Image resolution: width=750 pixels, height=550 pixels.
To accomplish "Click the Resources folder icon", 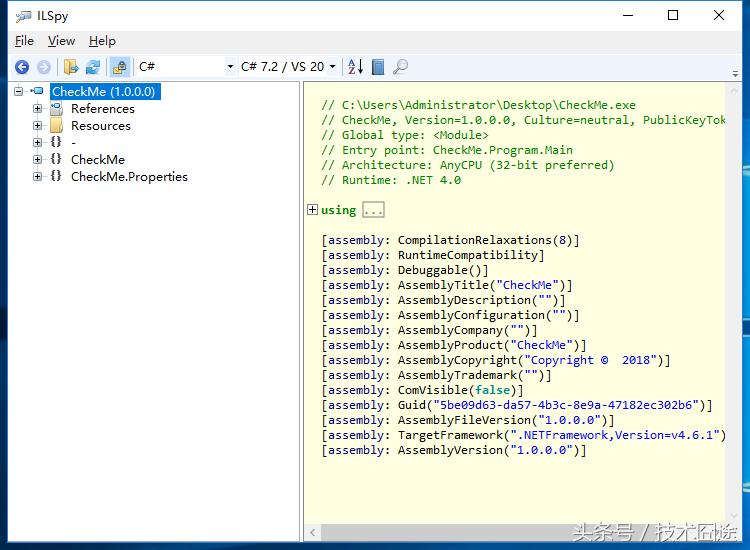I will [x=56, y=126].
